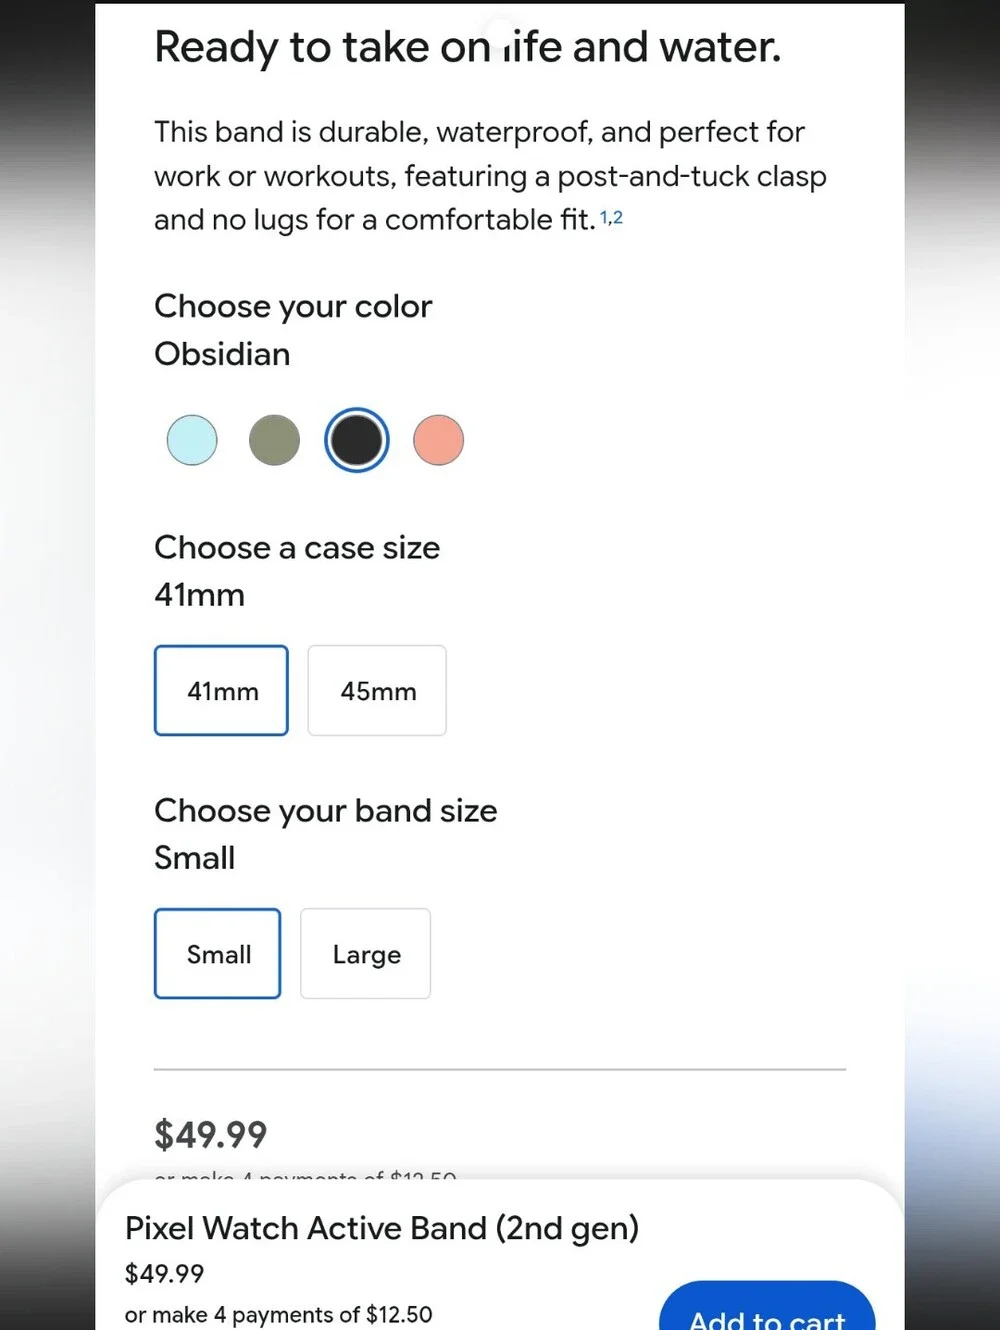1000x1330 pixels.
Task: Choose the Large band size
Action: (x=365, y=953)
